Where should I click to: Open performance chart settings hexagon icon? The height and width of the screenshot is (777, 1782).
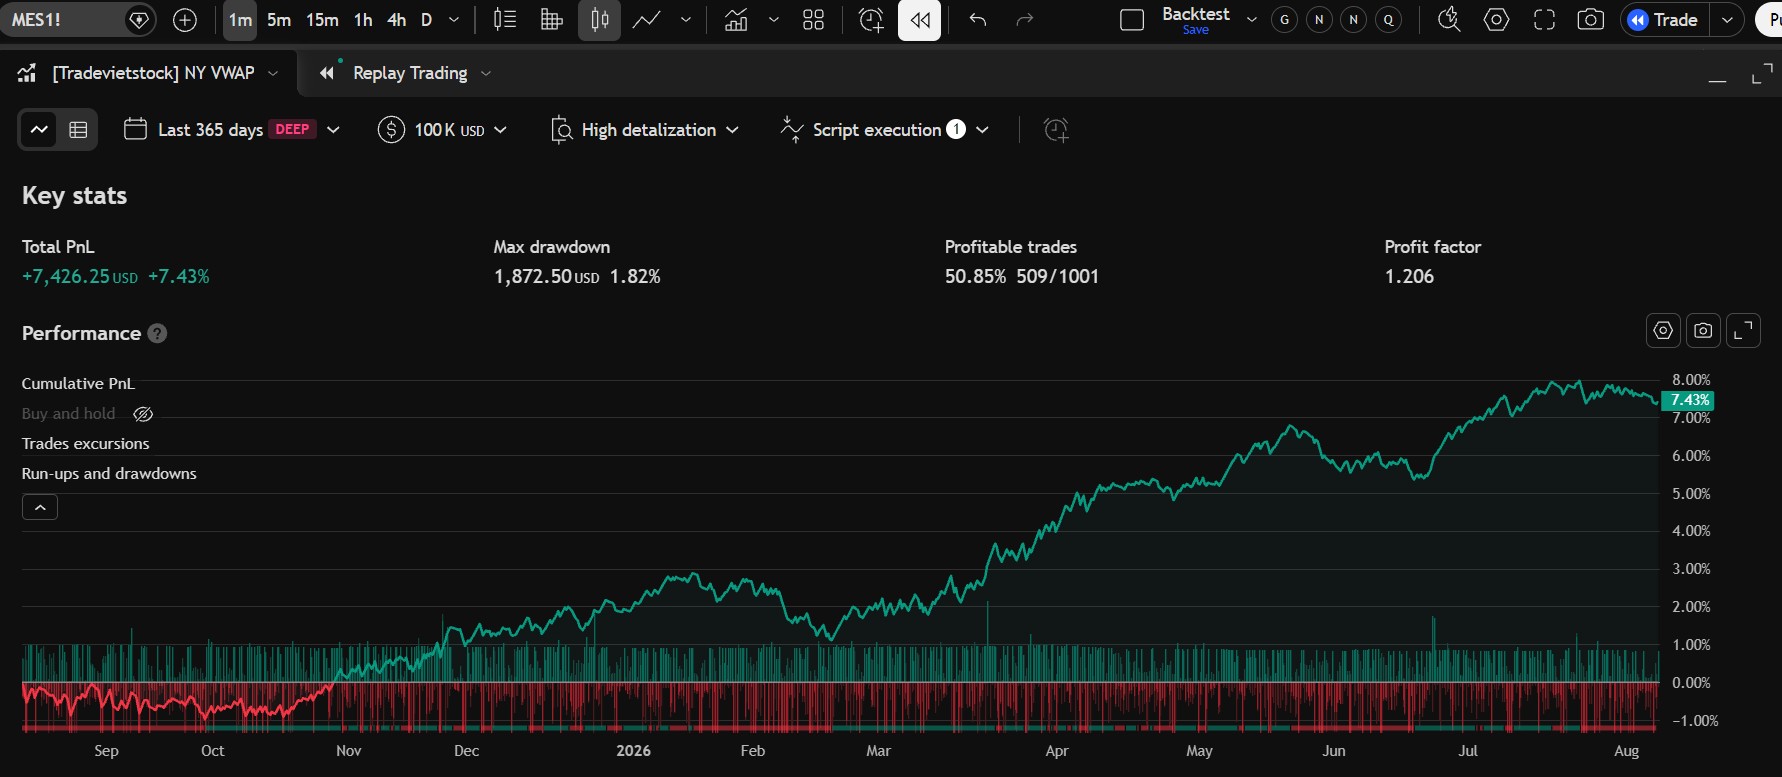pos(1663,330)
